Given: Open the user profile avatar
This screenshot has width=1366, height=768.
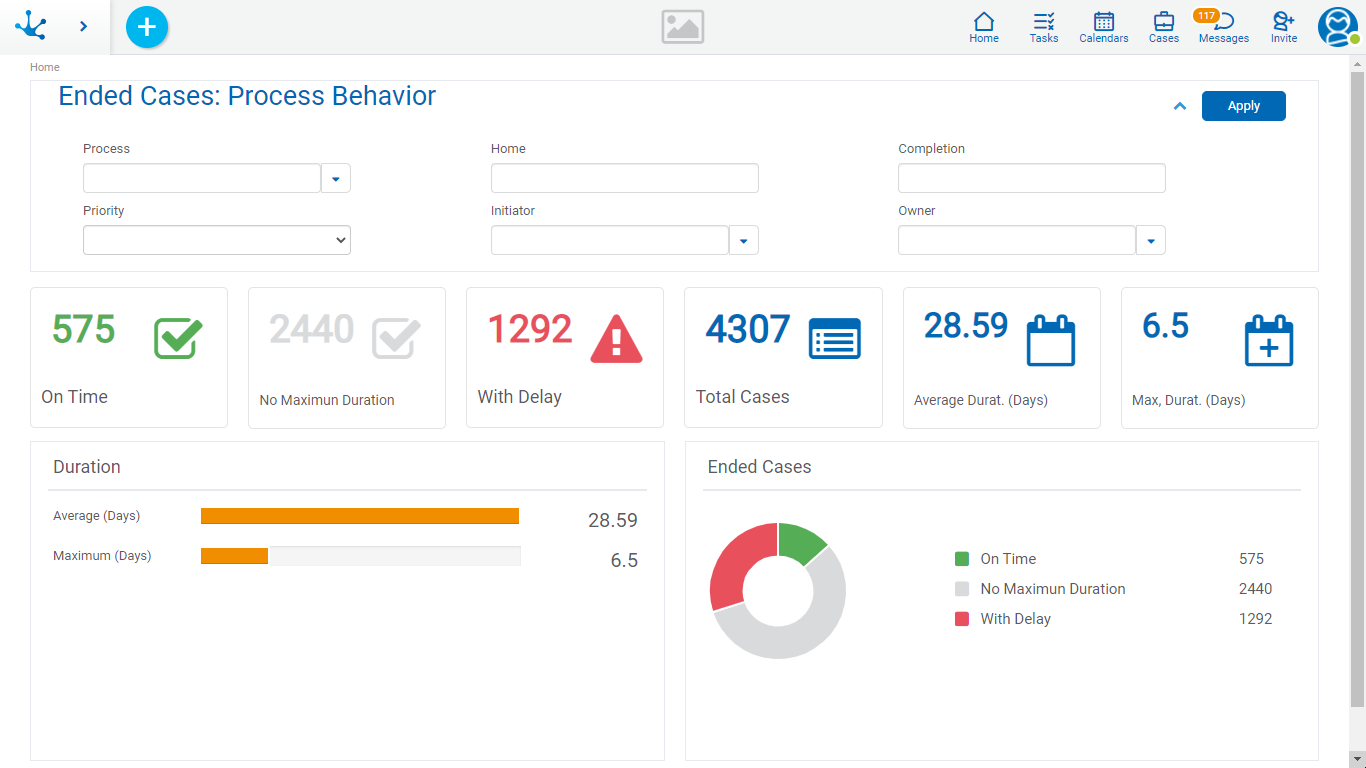Looking at the screenshot, I should 1337,27.
